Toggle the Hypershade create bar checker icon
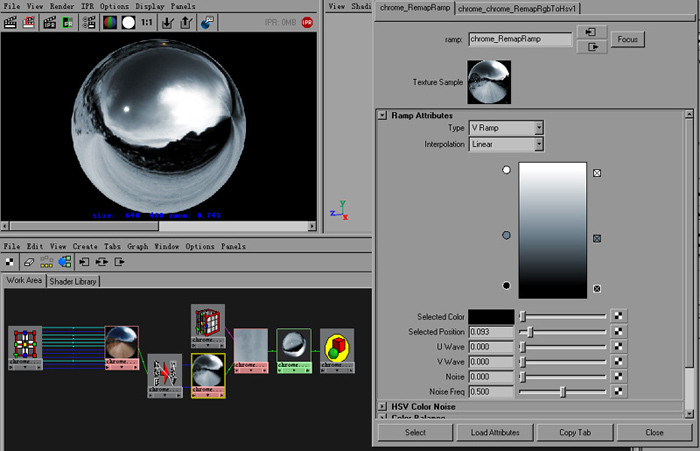 (x=9, y=262)
